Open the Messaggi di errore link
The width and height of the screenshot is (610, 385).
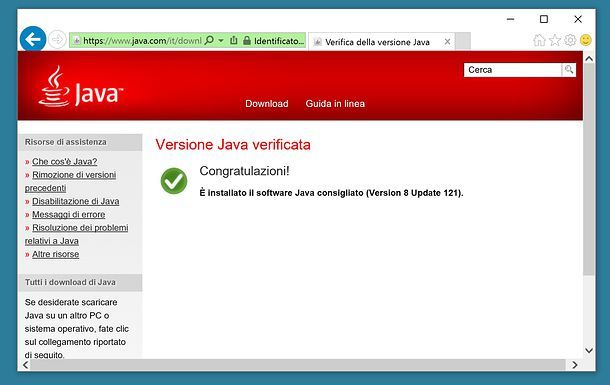tap(68, 215)
